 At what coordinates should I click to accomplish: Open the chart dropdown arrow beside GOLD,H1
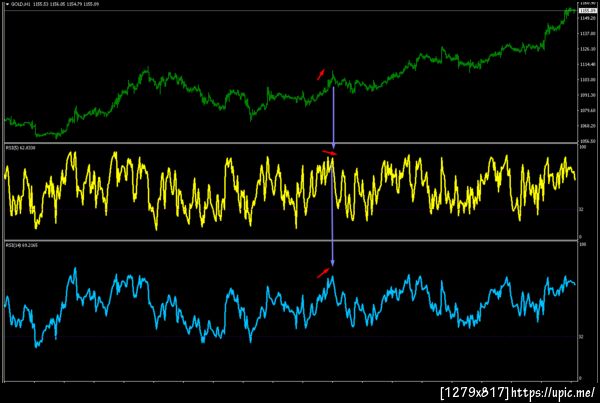(8, 4)
